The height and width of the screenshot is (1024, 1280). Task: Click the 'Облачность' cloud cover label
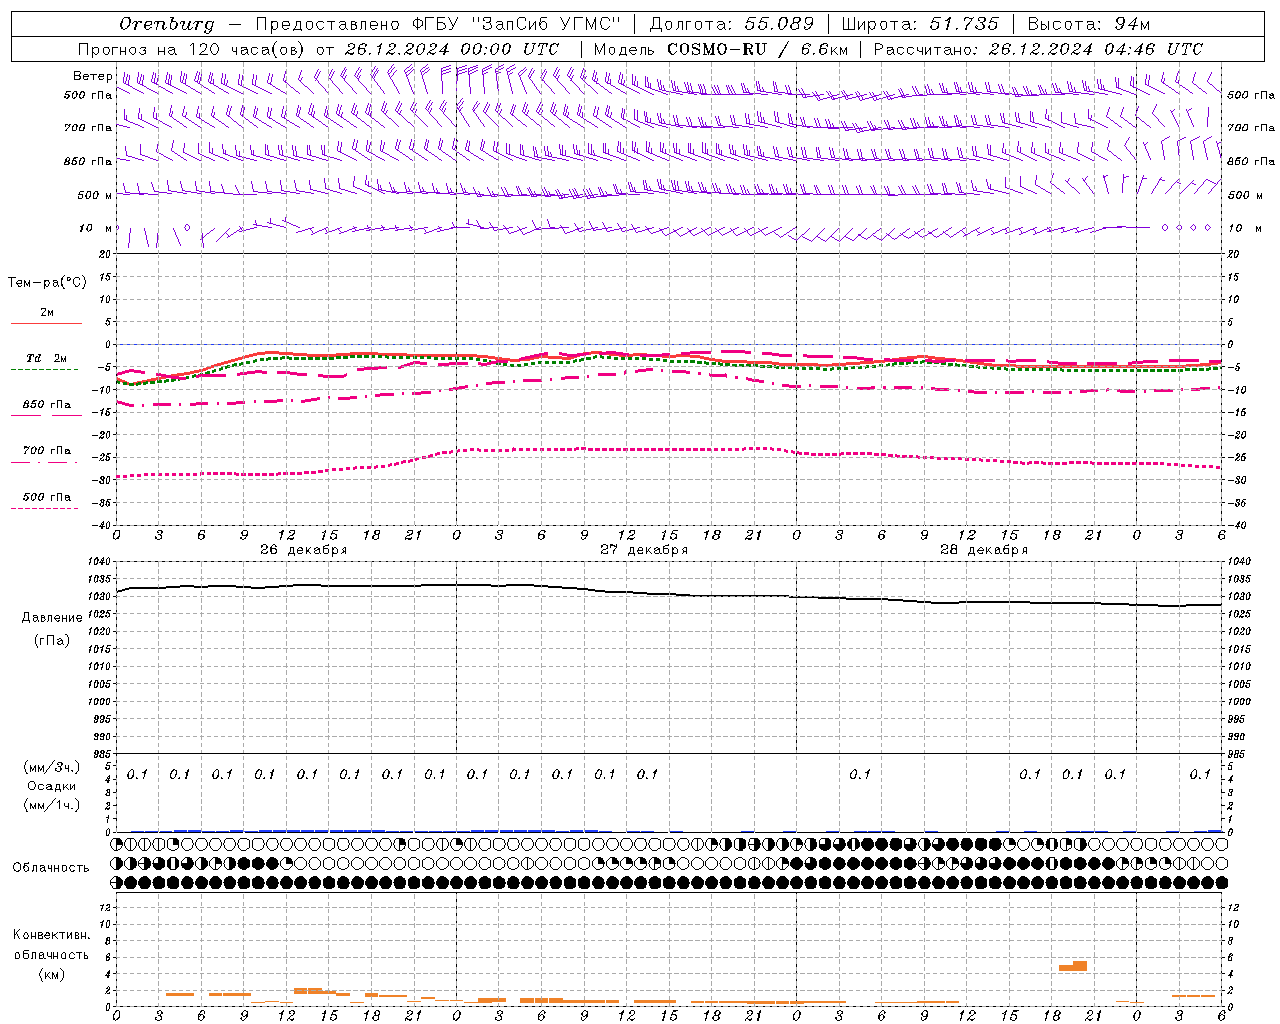51,867
